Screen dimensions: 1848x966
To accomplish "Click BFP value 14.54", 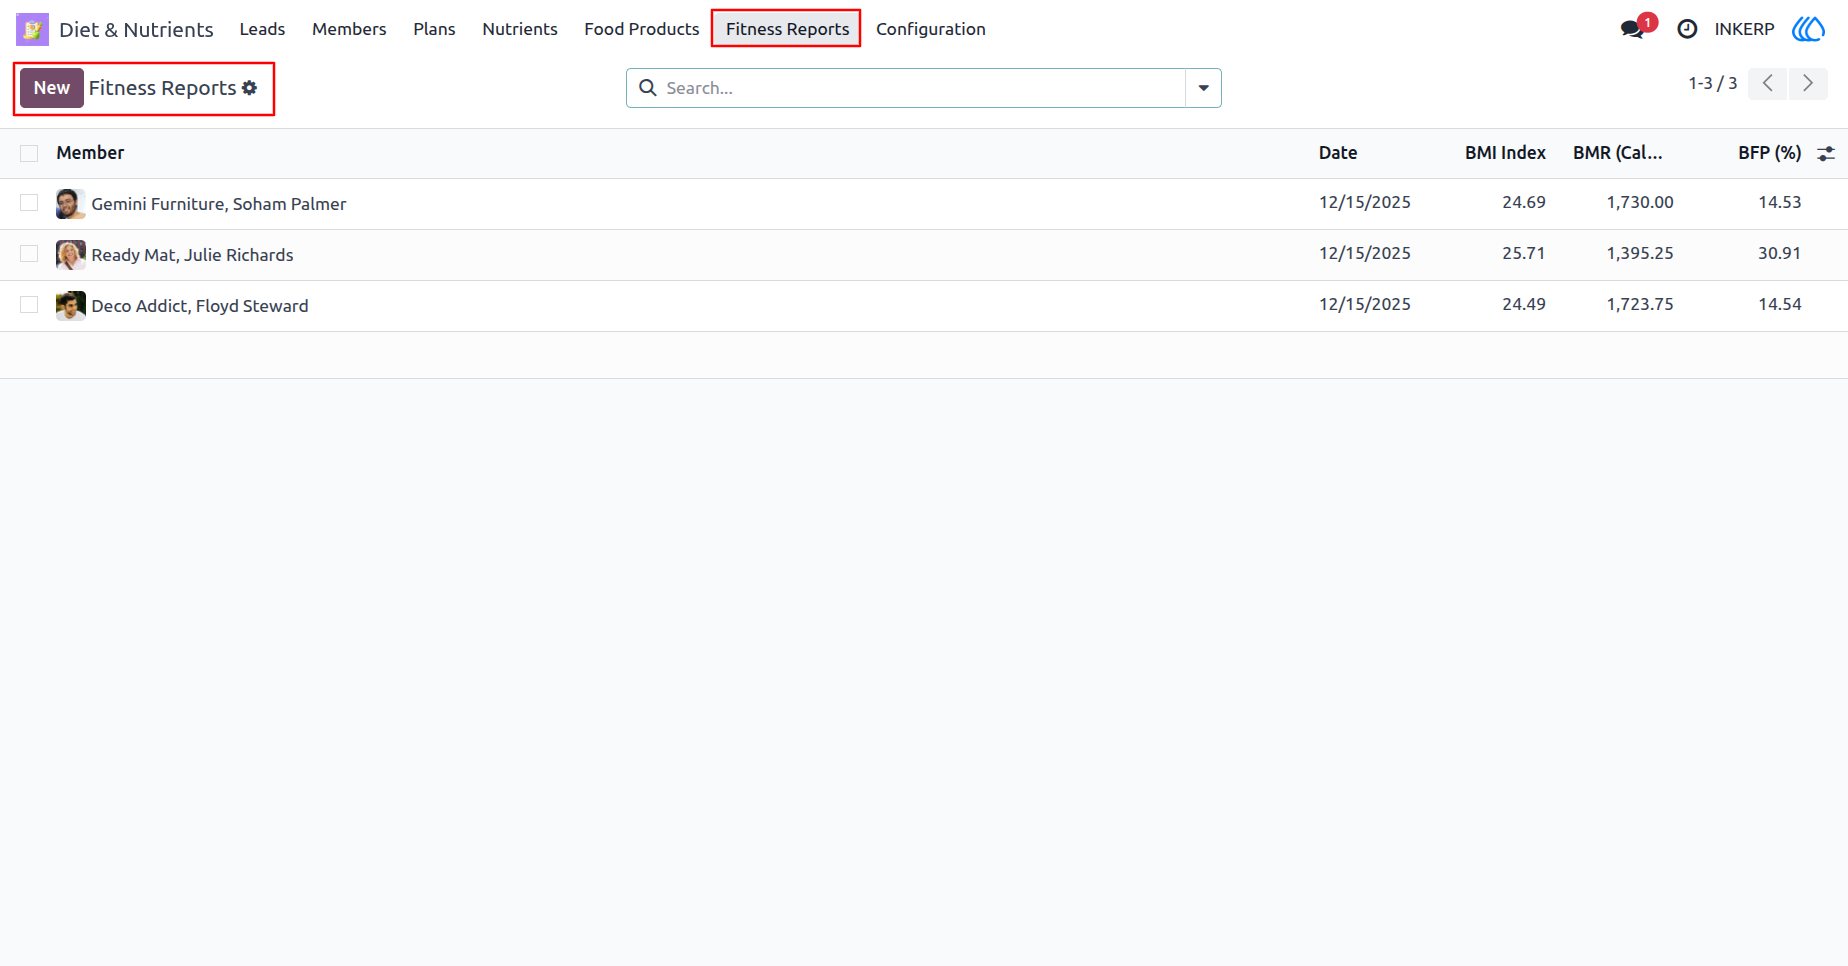I will pyautogui.click(x=1779, y=305).
